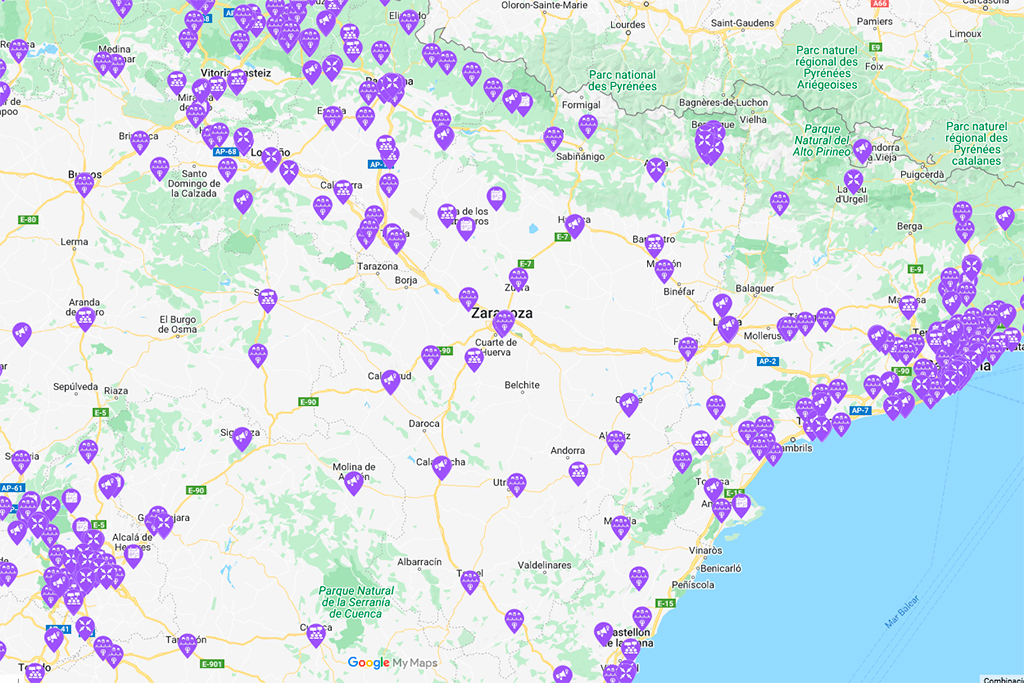Select the marker at Aranda de Duero
The image size is (1024, 683).
(x=86, y=319)
